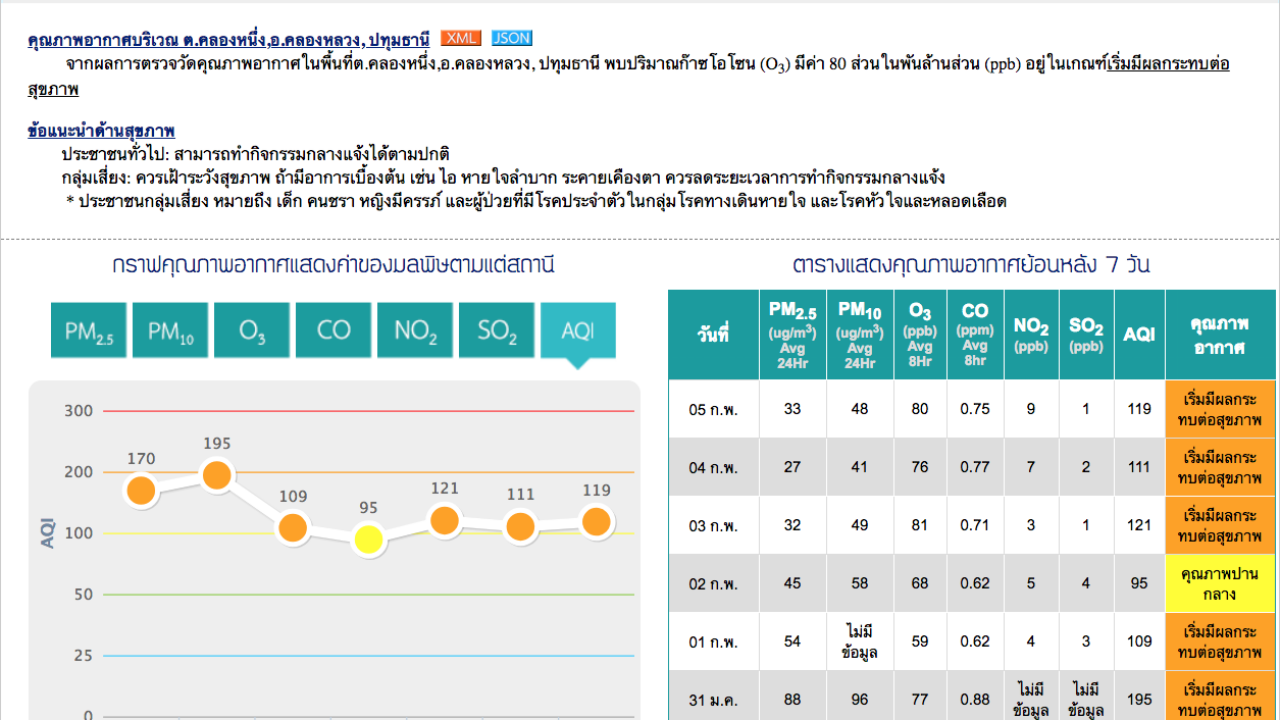This screenshot has width=1280, height=720.
Task: Show SO2 data in chart
Action: point(496,331)
